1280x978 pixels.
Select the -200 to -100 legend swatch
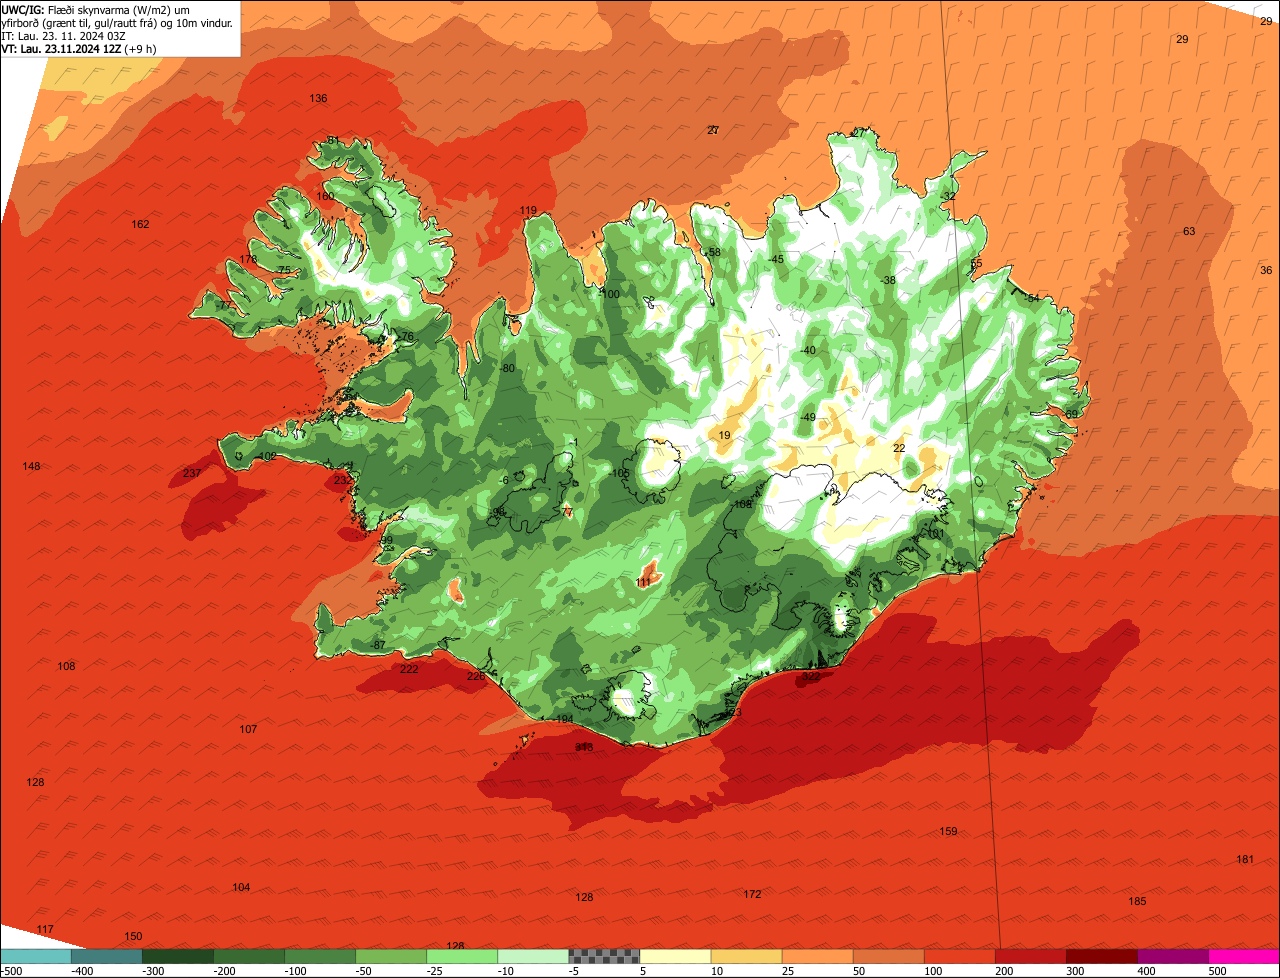pyautogui.click(x=248, y=956)
